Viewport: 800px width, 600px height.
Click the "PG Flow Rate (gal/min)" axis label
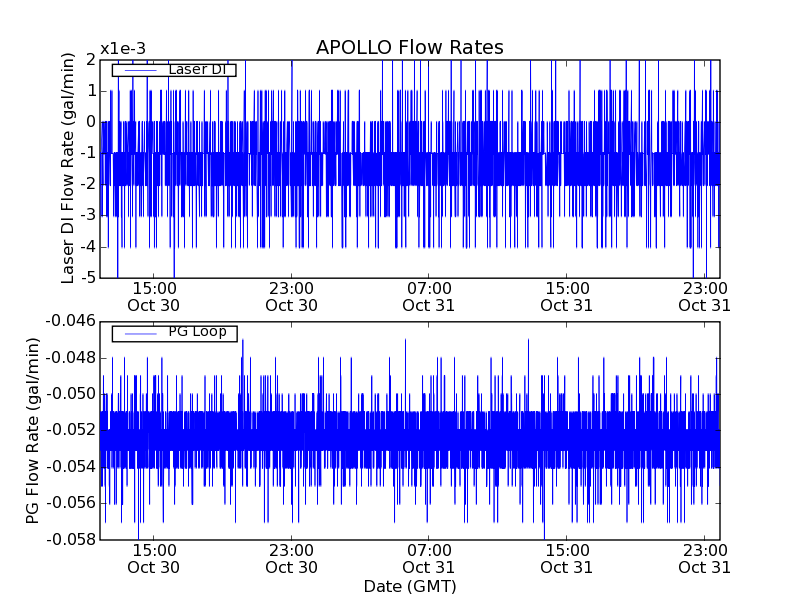32,430
